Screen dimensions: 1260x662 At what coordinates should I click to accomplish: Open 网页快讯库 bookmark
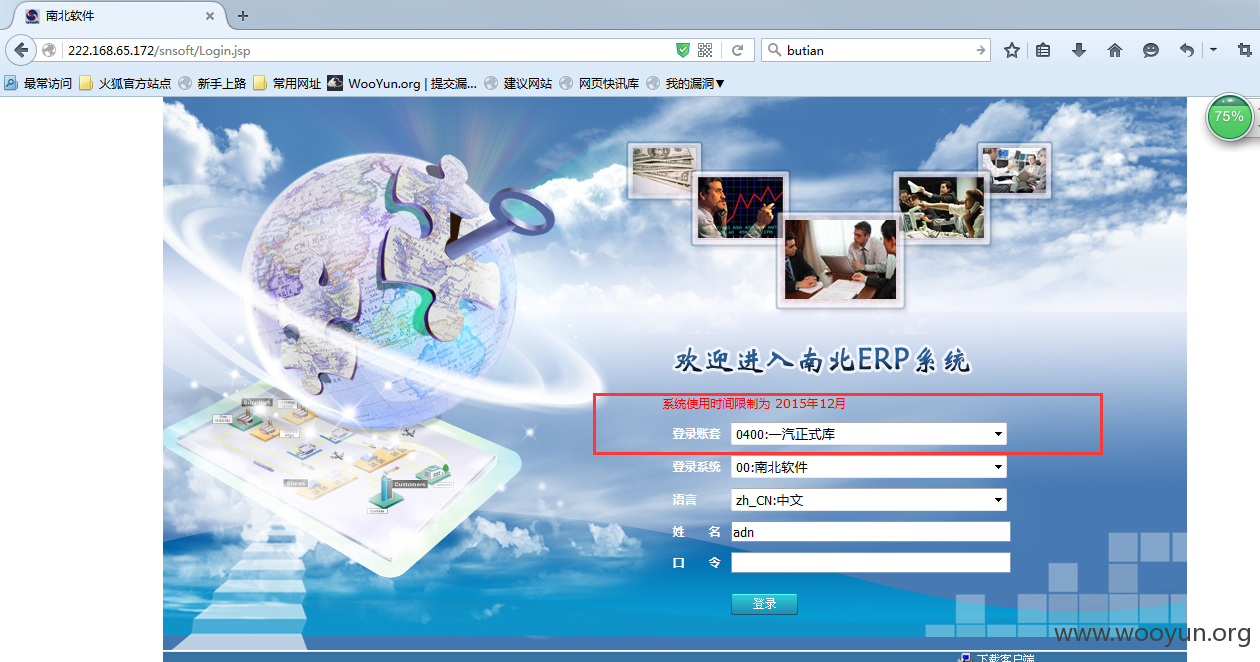(599, 83)
